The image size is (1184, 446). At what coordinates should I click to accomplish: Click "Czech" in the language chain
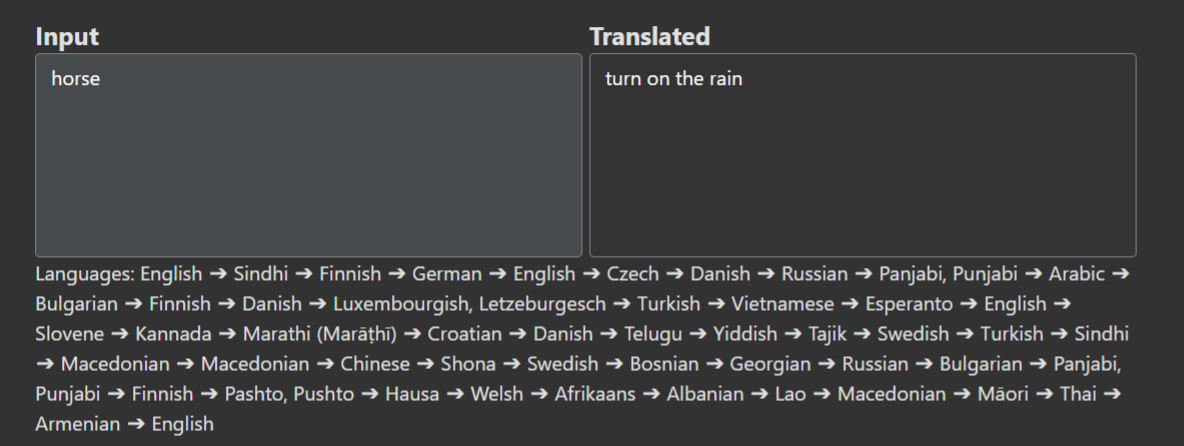point(633,274)
